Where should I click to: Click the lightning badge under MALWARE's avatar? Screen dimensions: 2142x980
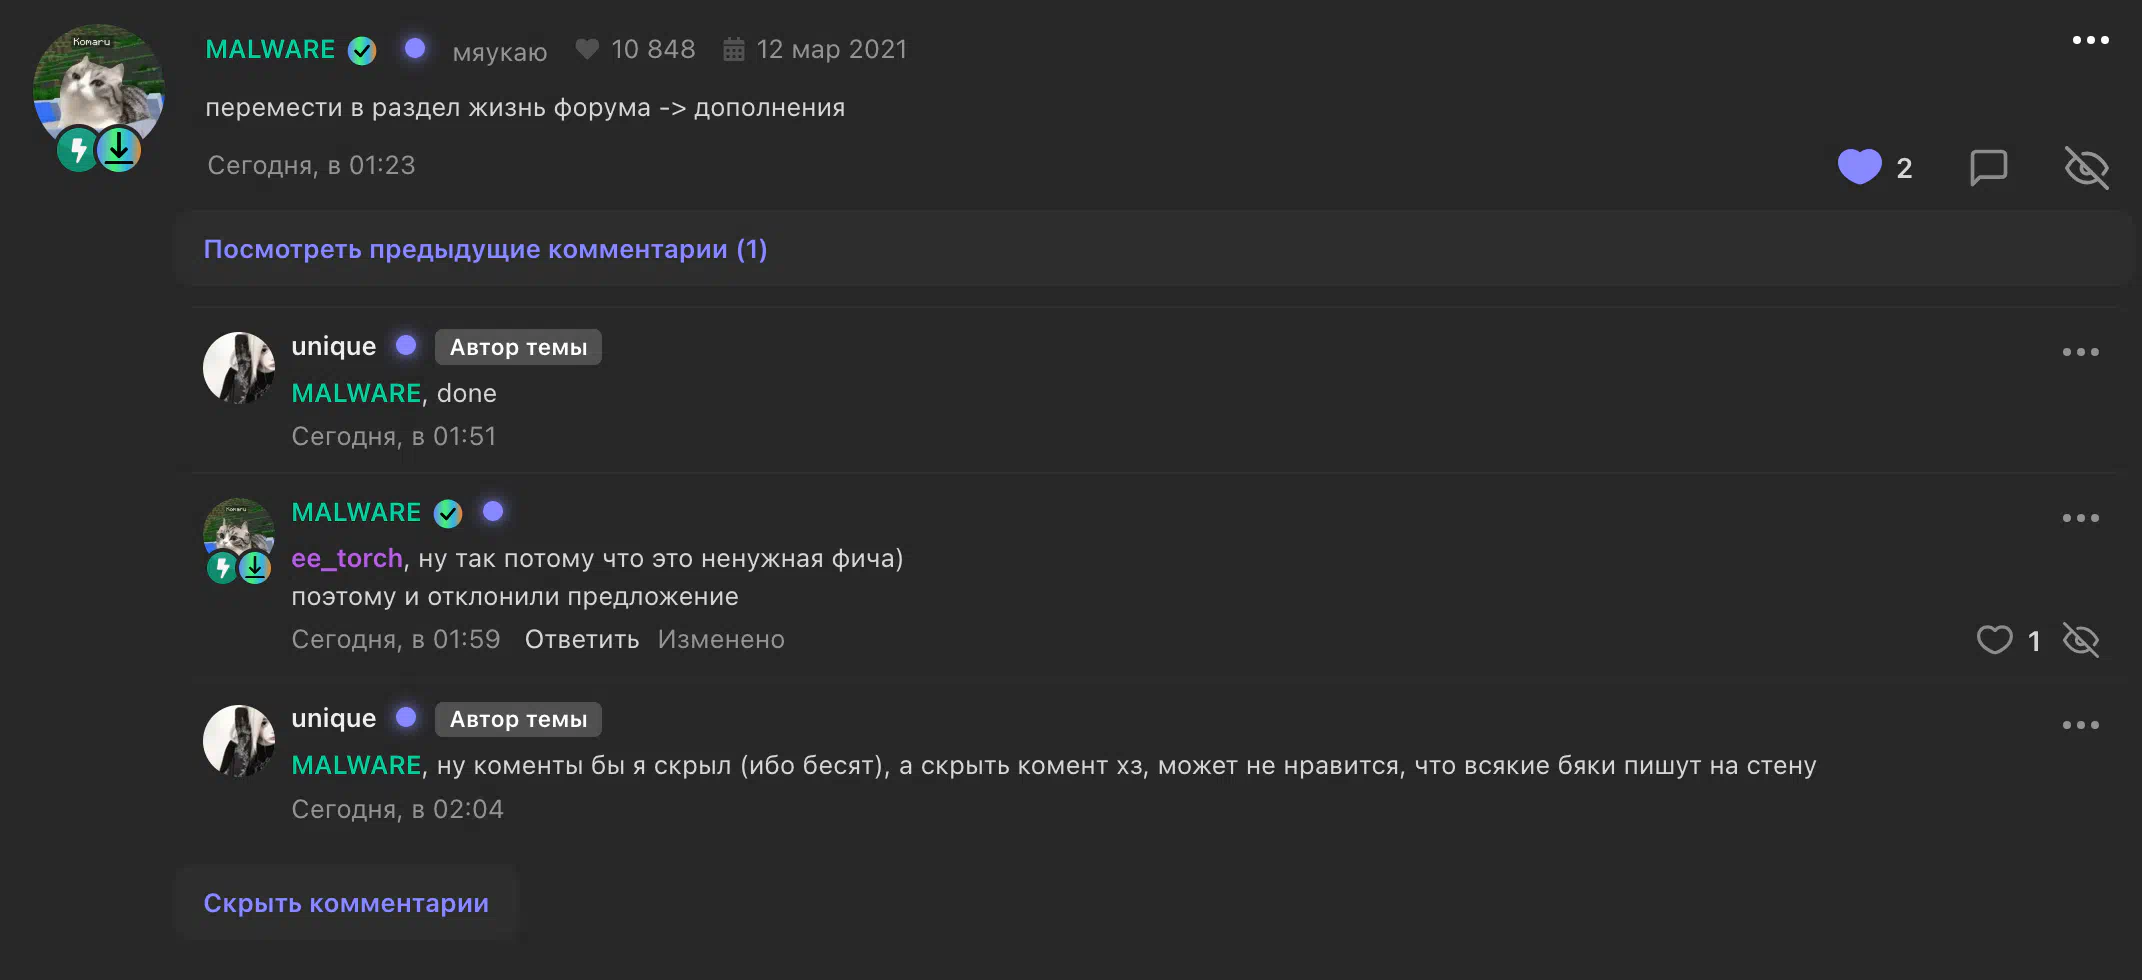click(77, 151)
